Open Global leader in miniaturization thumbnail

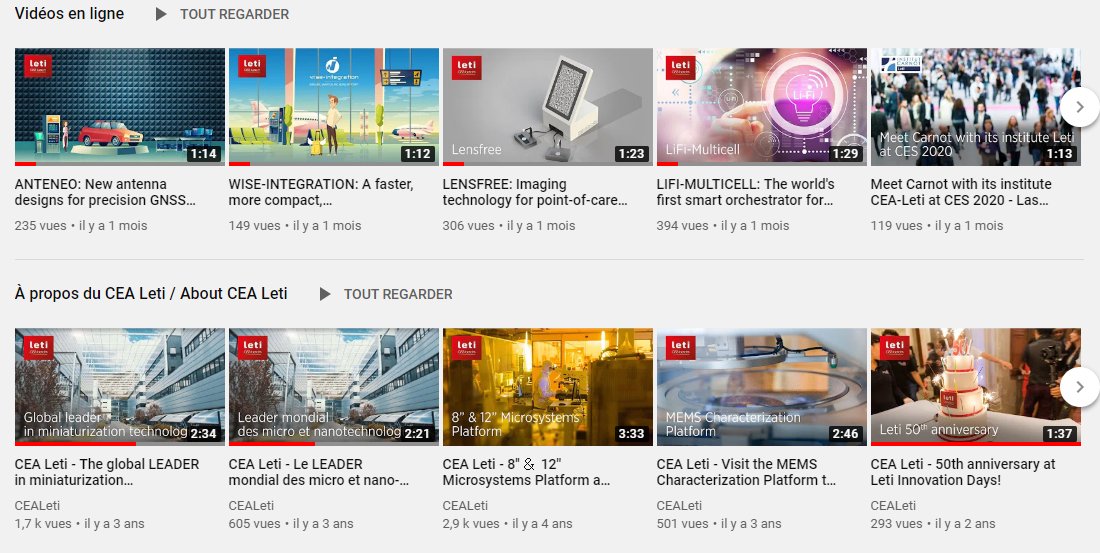click(x=120, y=387)
